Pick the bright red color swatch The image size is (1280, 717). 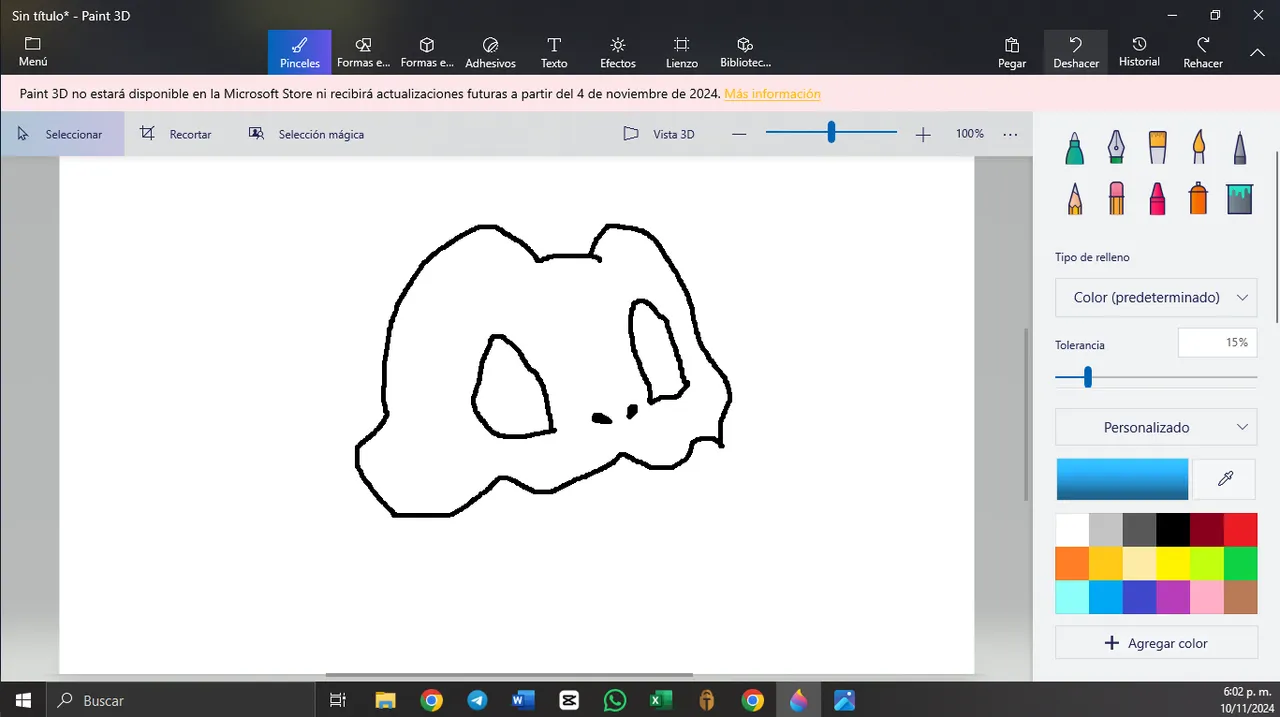point(1240,530)
